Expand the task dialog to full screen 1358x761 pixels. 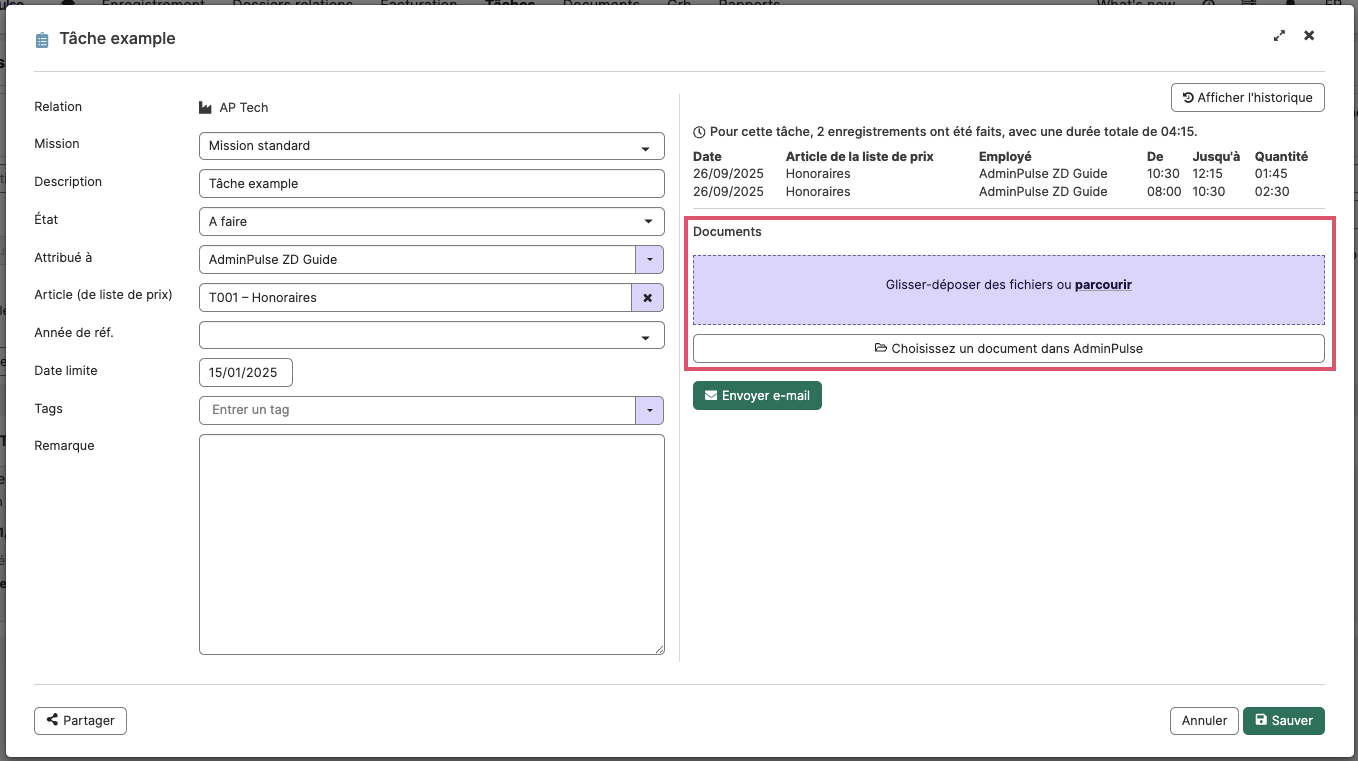tap(1279, 36)
